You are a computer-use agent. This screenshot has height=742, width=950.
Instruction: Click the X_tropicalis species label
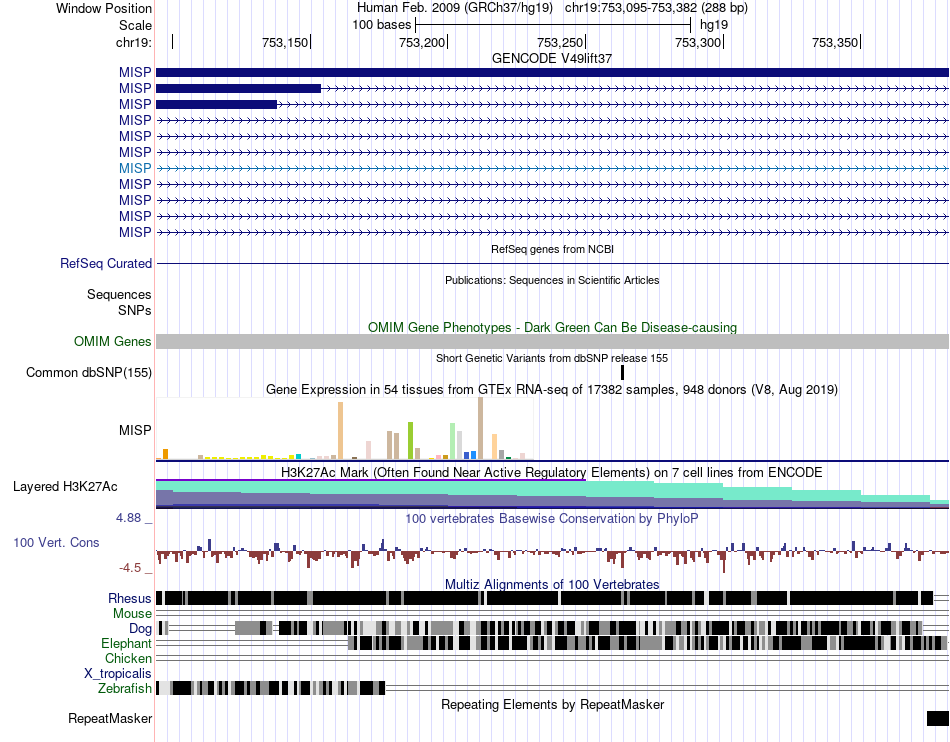coord(118,674)
